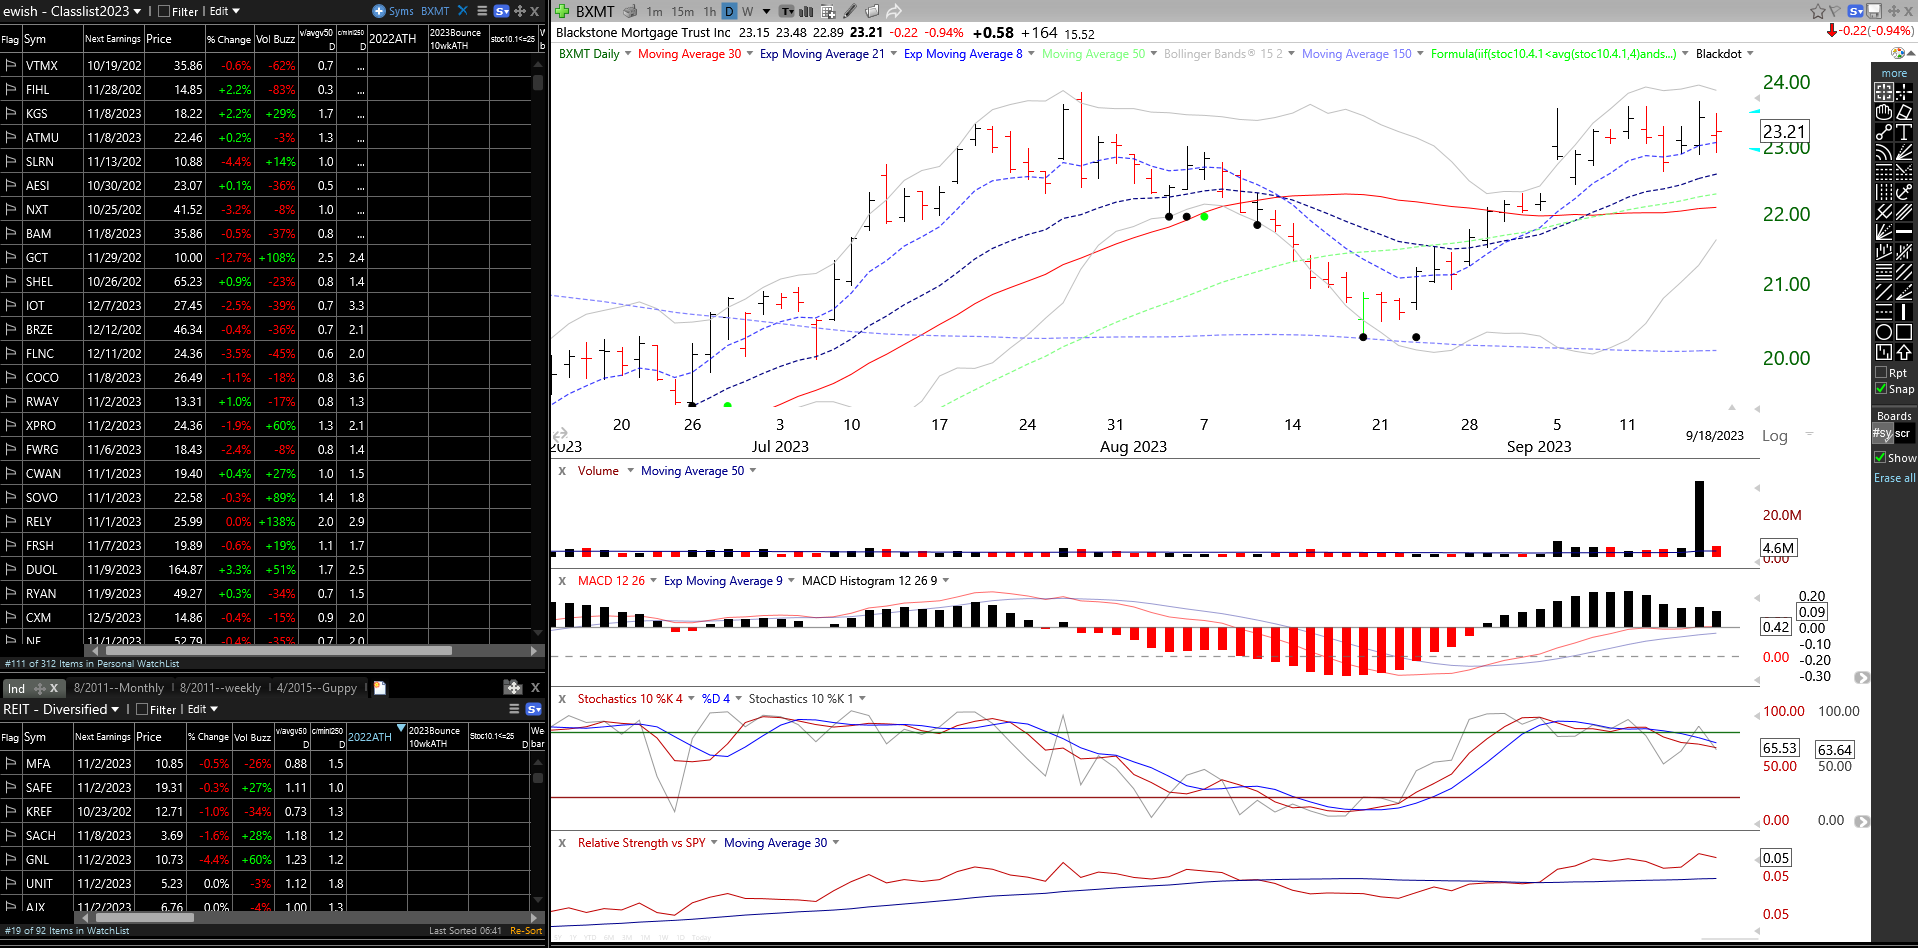This screenshot has height=948, width=1918.
Task: Select the trendline drawing tool
Action: coord(1884,131)
